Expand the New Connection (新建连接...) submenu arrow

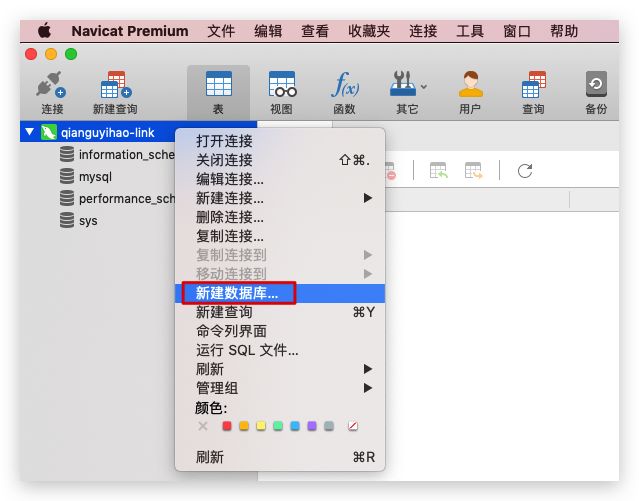[x=368, y=198]
